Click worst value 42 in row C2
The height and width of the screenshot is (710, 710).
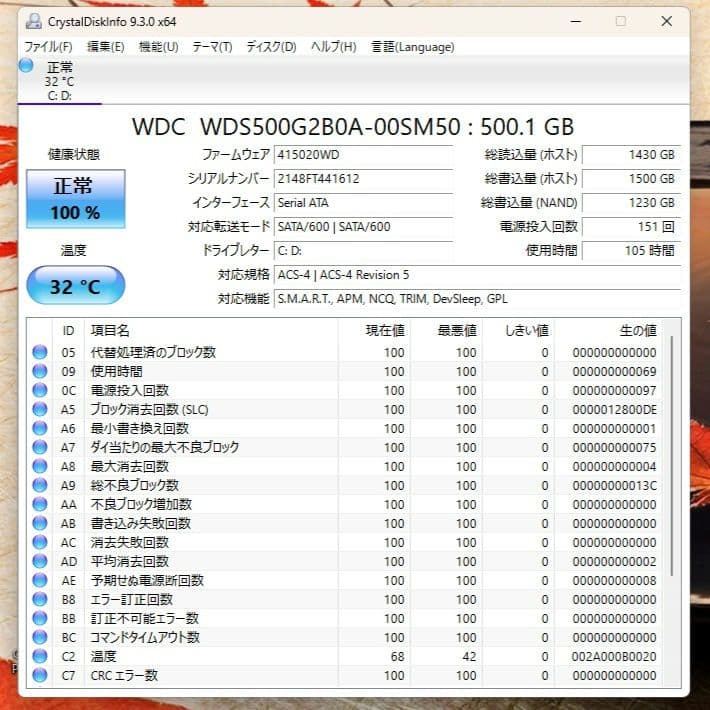pos(469,657)
